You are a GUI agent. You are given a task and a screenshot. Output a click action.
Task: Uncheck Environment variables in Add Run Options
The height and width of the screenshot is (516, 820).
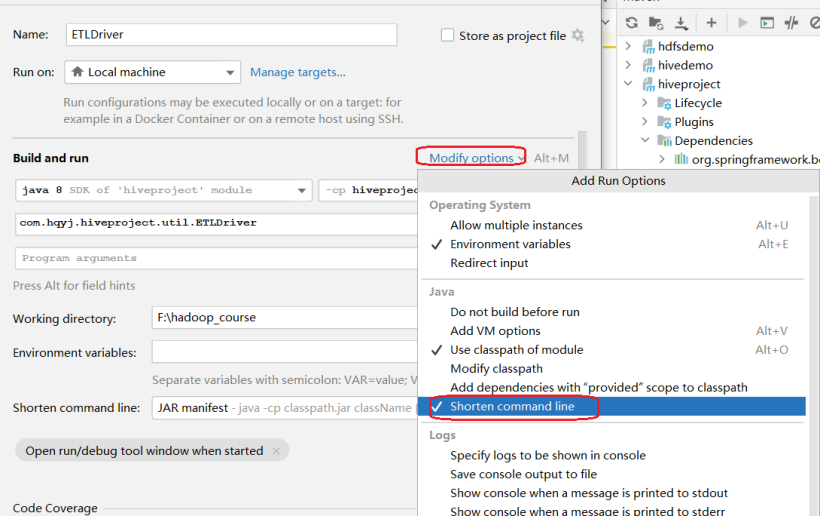click(x=510, y=244)
